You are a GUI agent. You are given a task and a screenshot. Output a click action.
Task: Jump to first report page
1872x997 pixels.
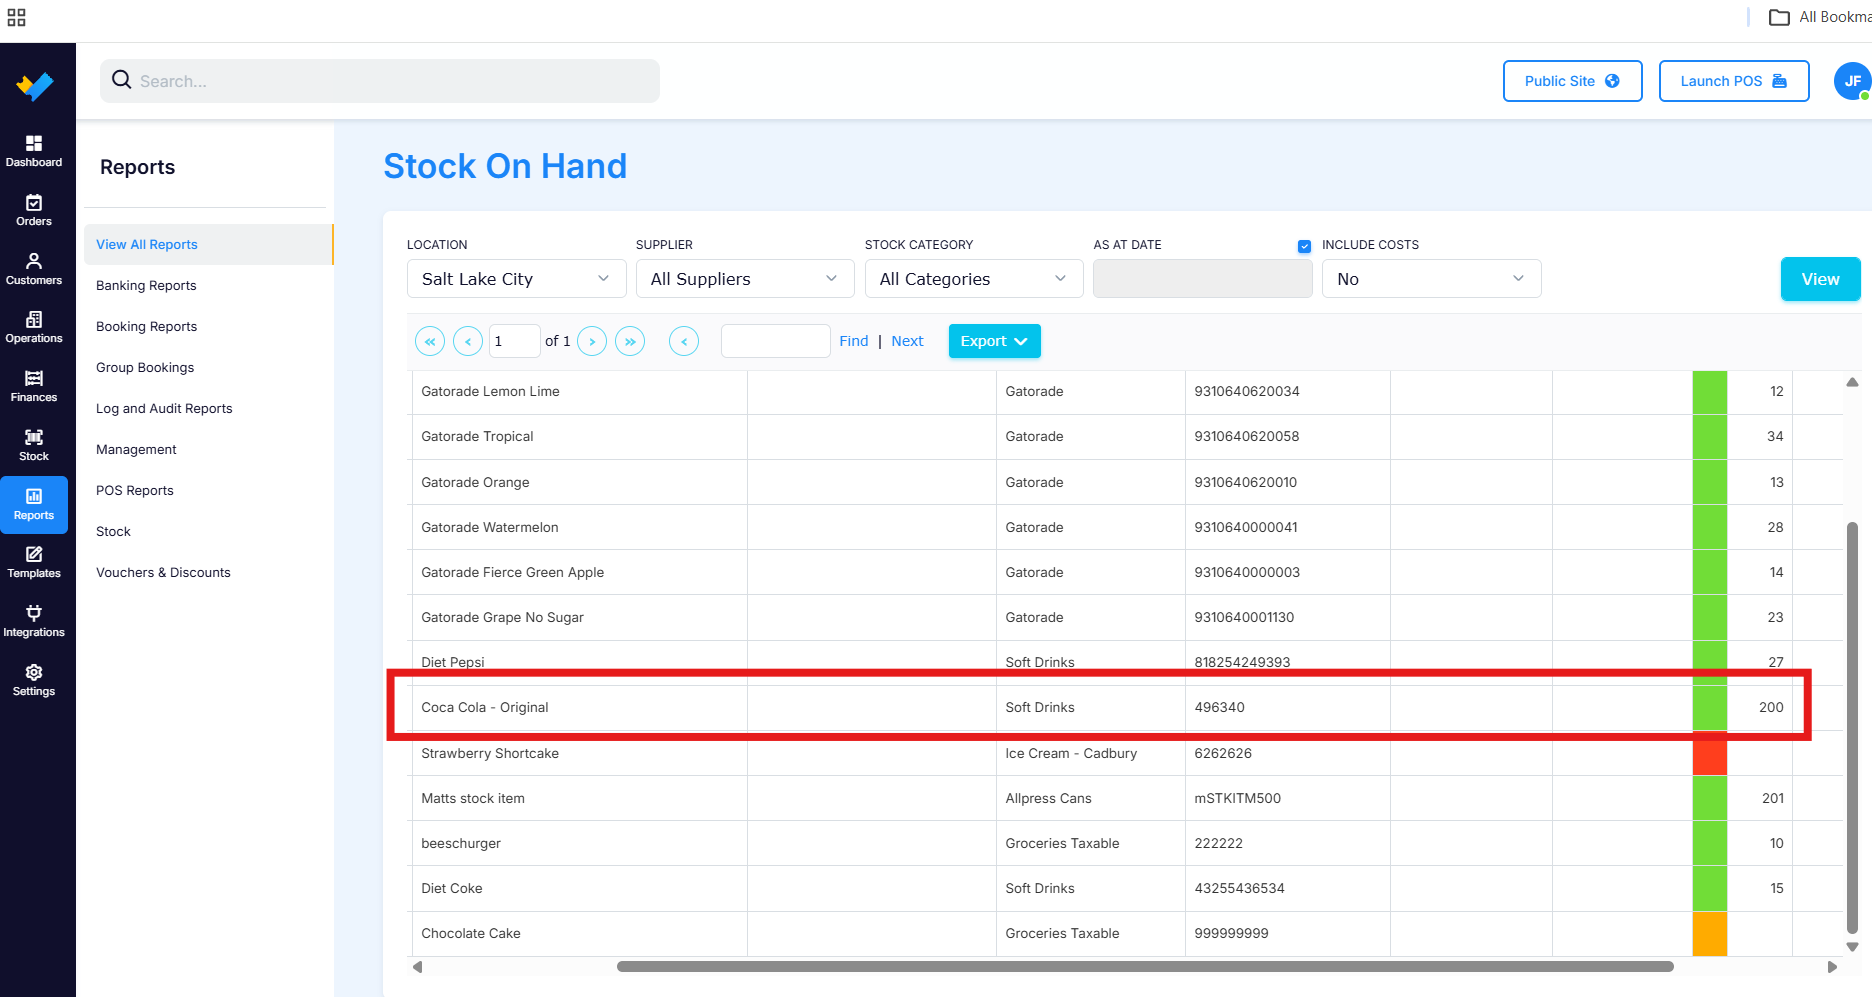(430, 341)
